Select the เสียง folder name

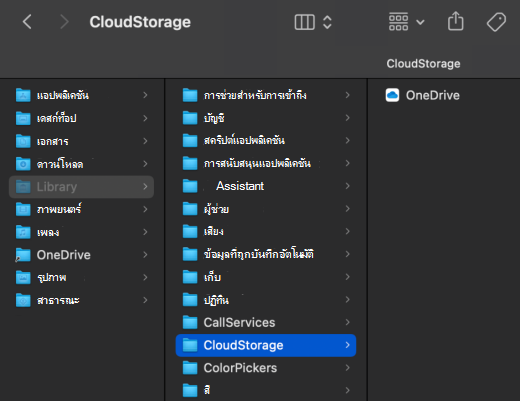point(214,231)
